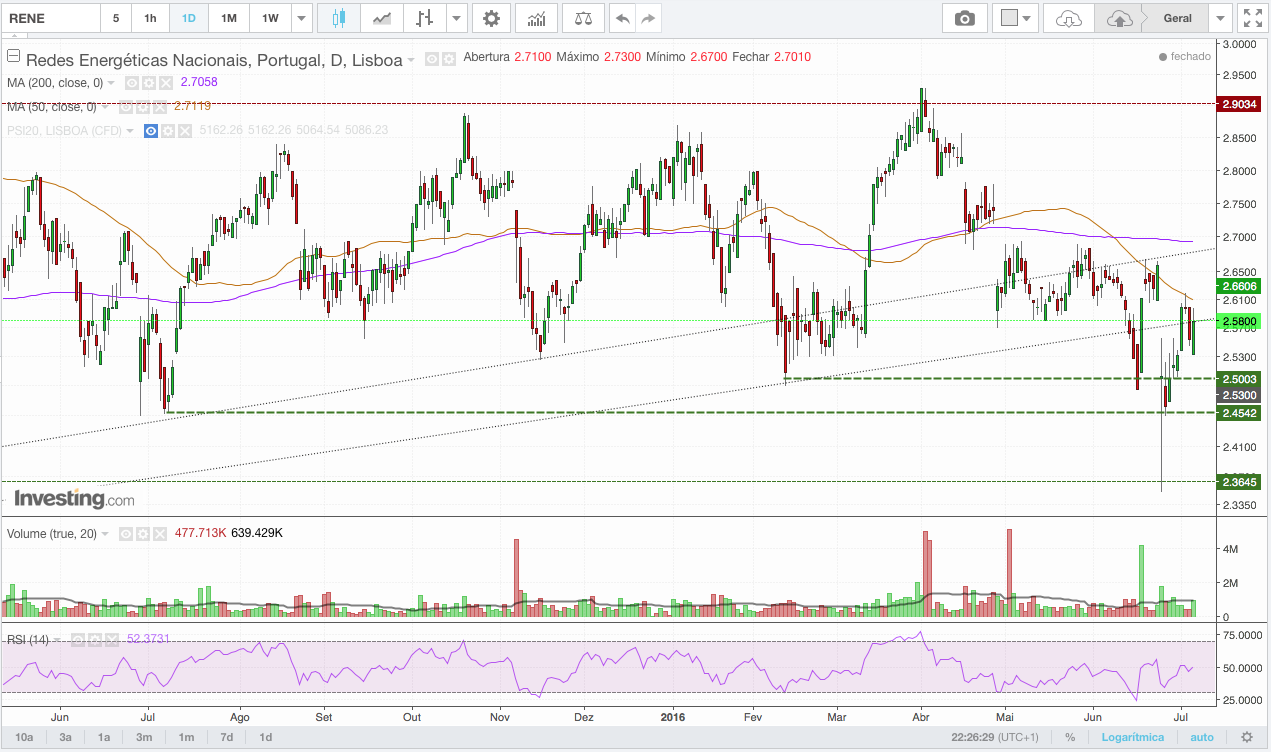Open chart settings gear at bottom right

pyautogui.click(x=1247, y=737)
